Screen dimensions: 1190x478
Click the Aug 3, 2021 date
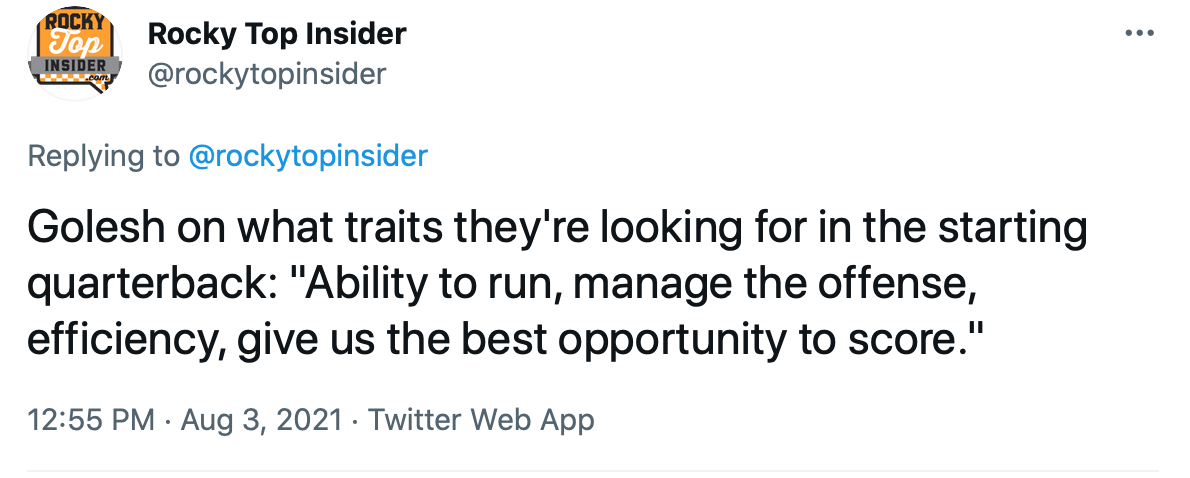tap(264, 419)
